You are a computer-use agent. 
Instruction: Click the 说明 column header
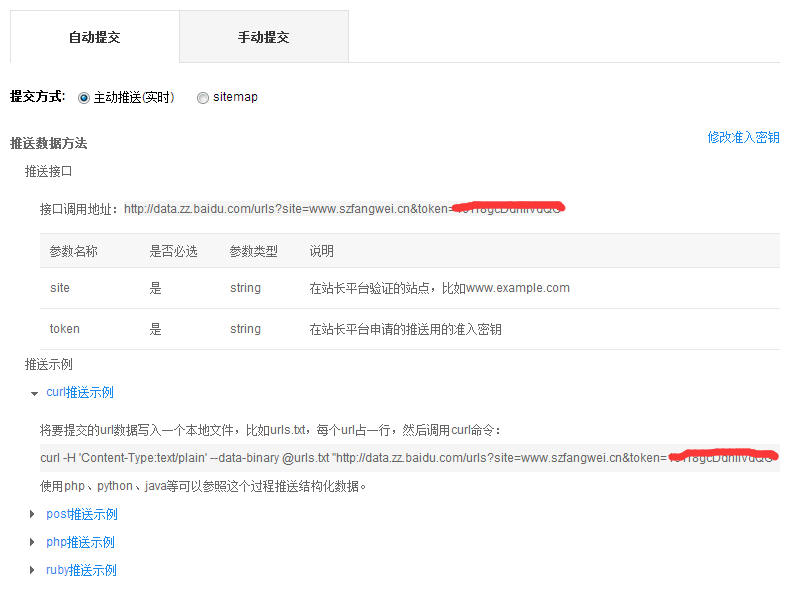coord(321,251)
